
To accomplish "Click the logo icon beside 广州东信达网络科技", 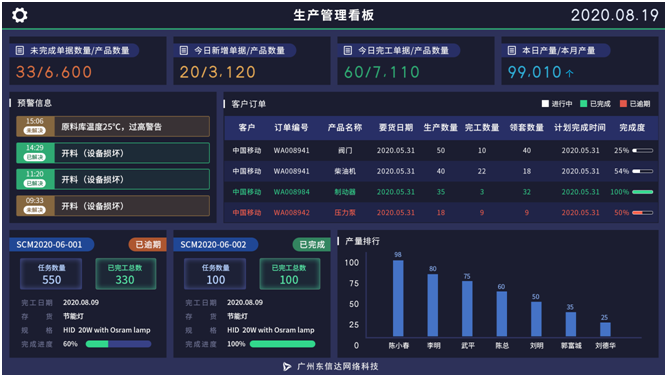I will click(287, 366).
